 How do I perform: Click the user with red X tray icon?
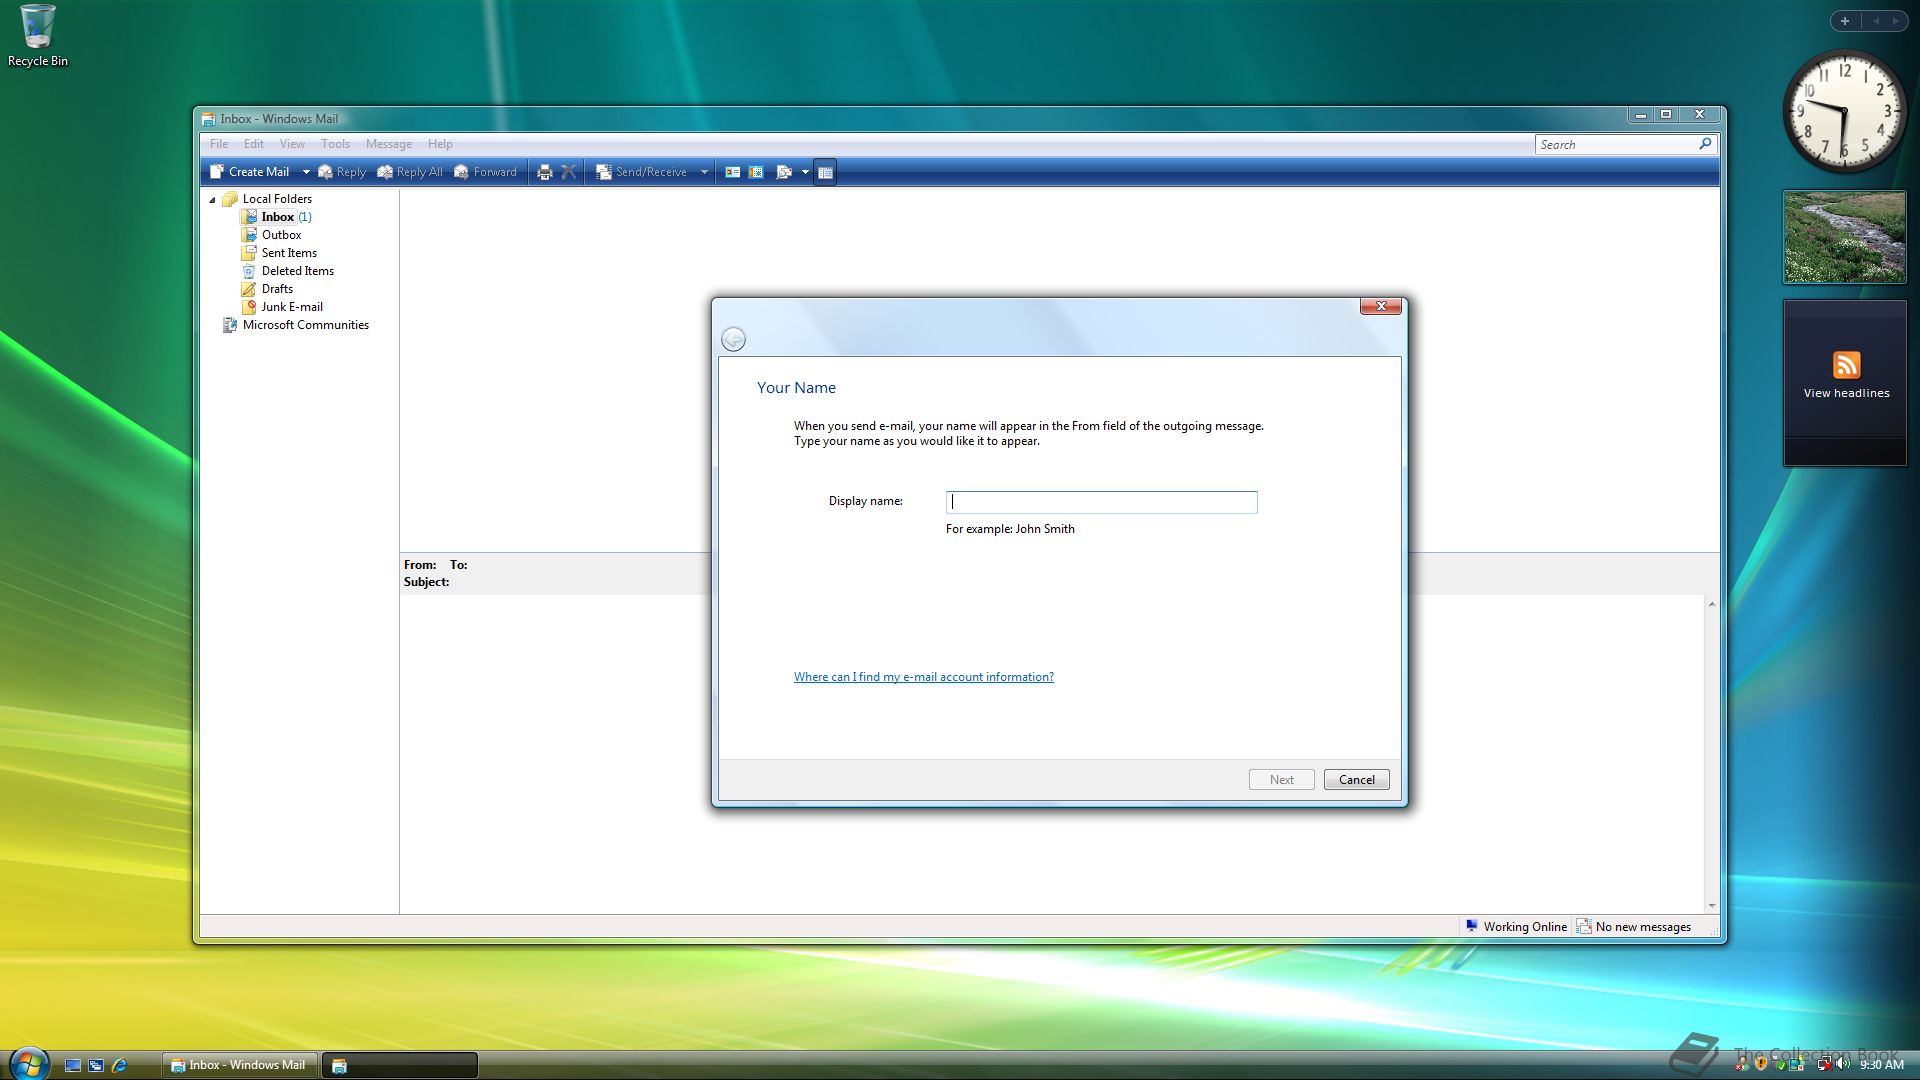(1742, 1064)
